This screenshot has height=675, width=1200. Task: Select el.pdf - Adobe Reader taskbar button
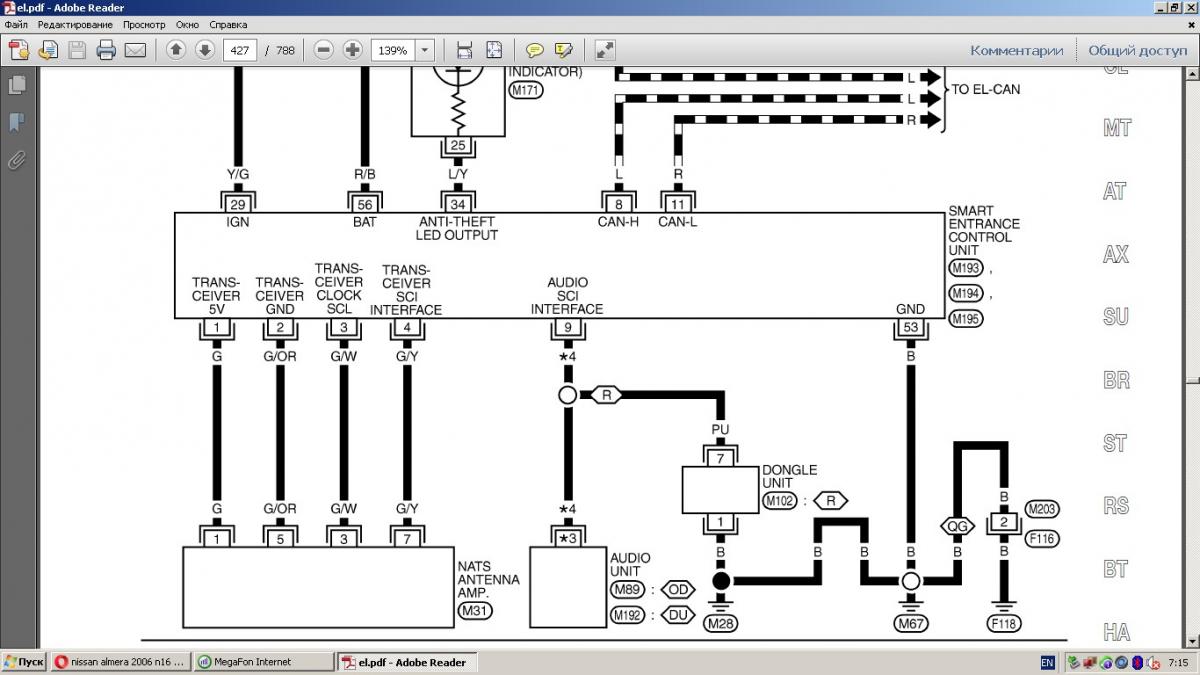point(405,662)
